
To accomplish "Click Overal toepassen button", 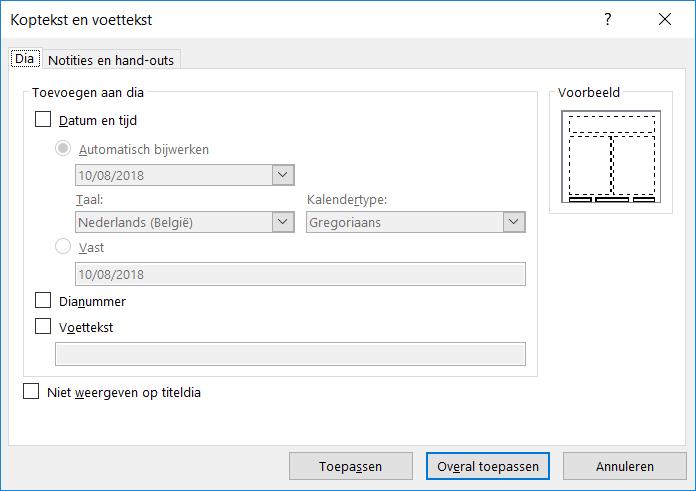I will pyautogui.click(x=488, y=466).
